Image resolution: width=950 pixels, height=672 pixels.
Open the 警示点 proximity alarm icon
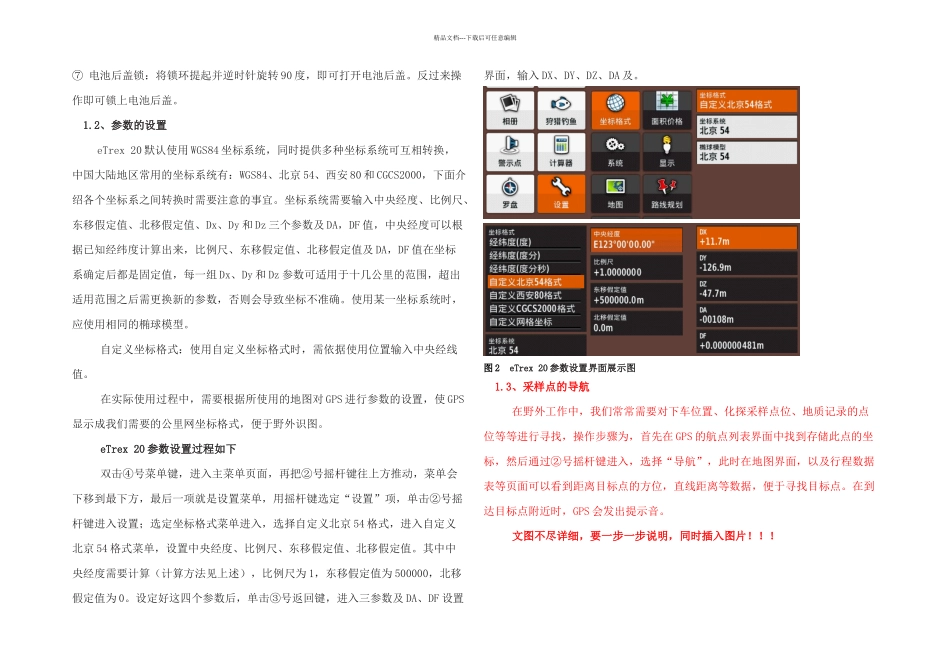[x=510, y=151]
